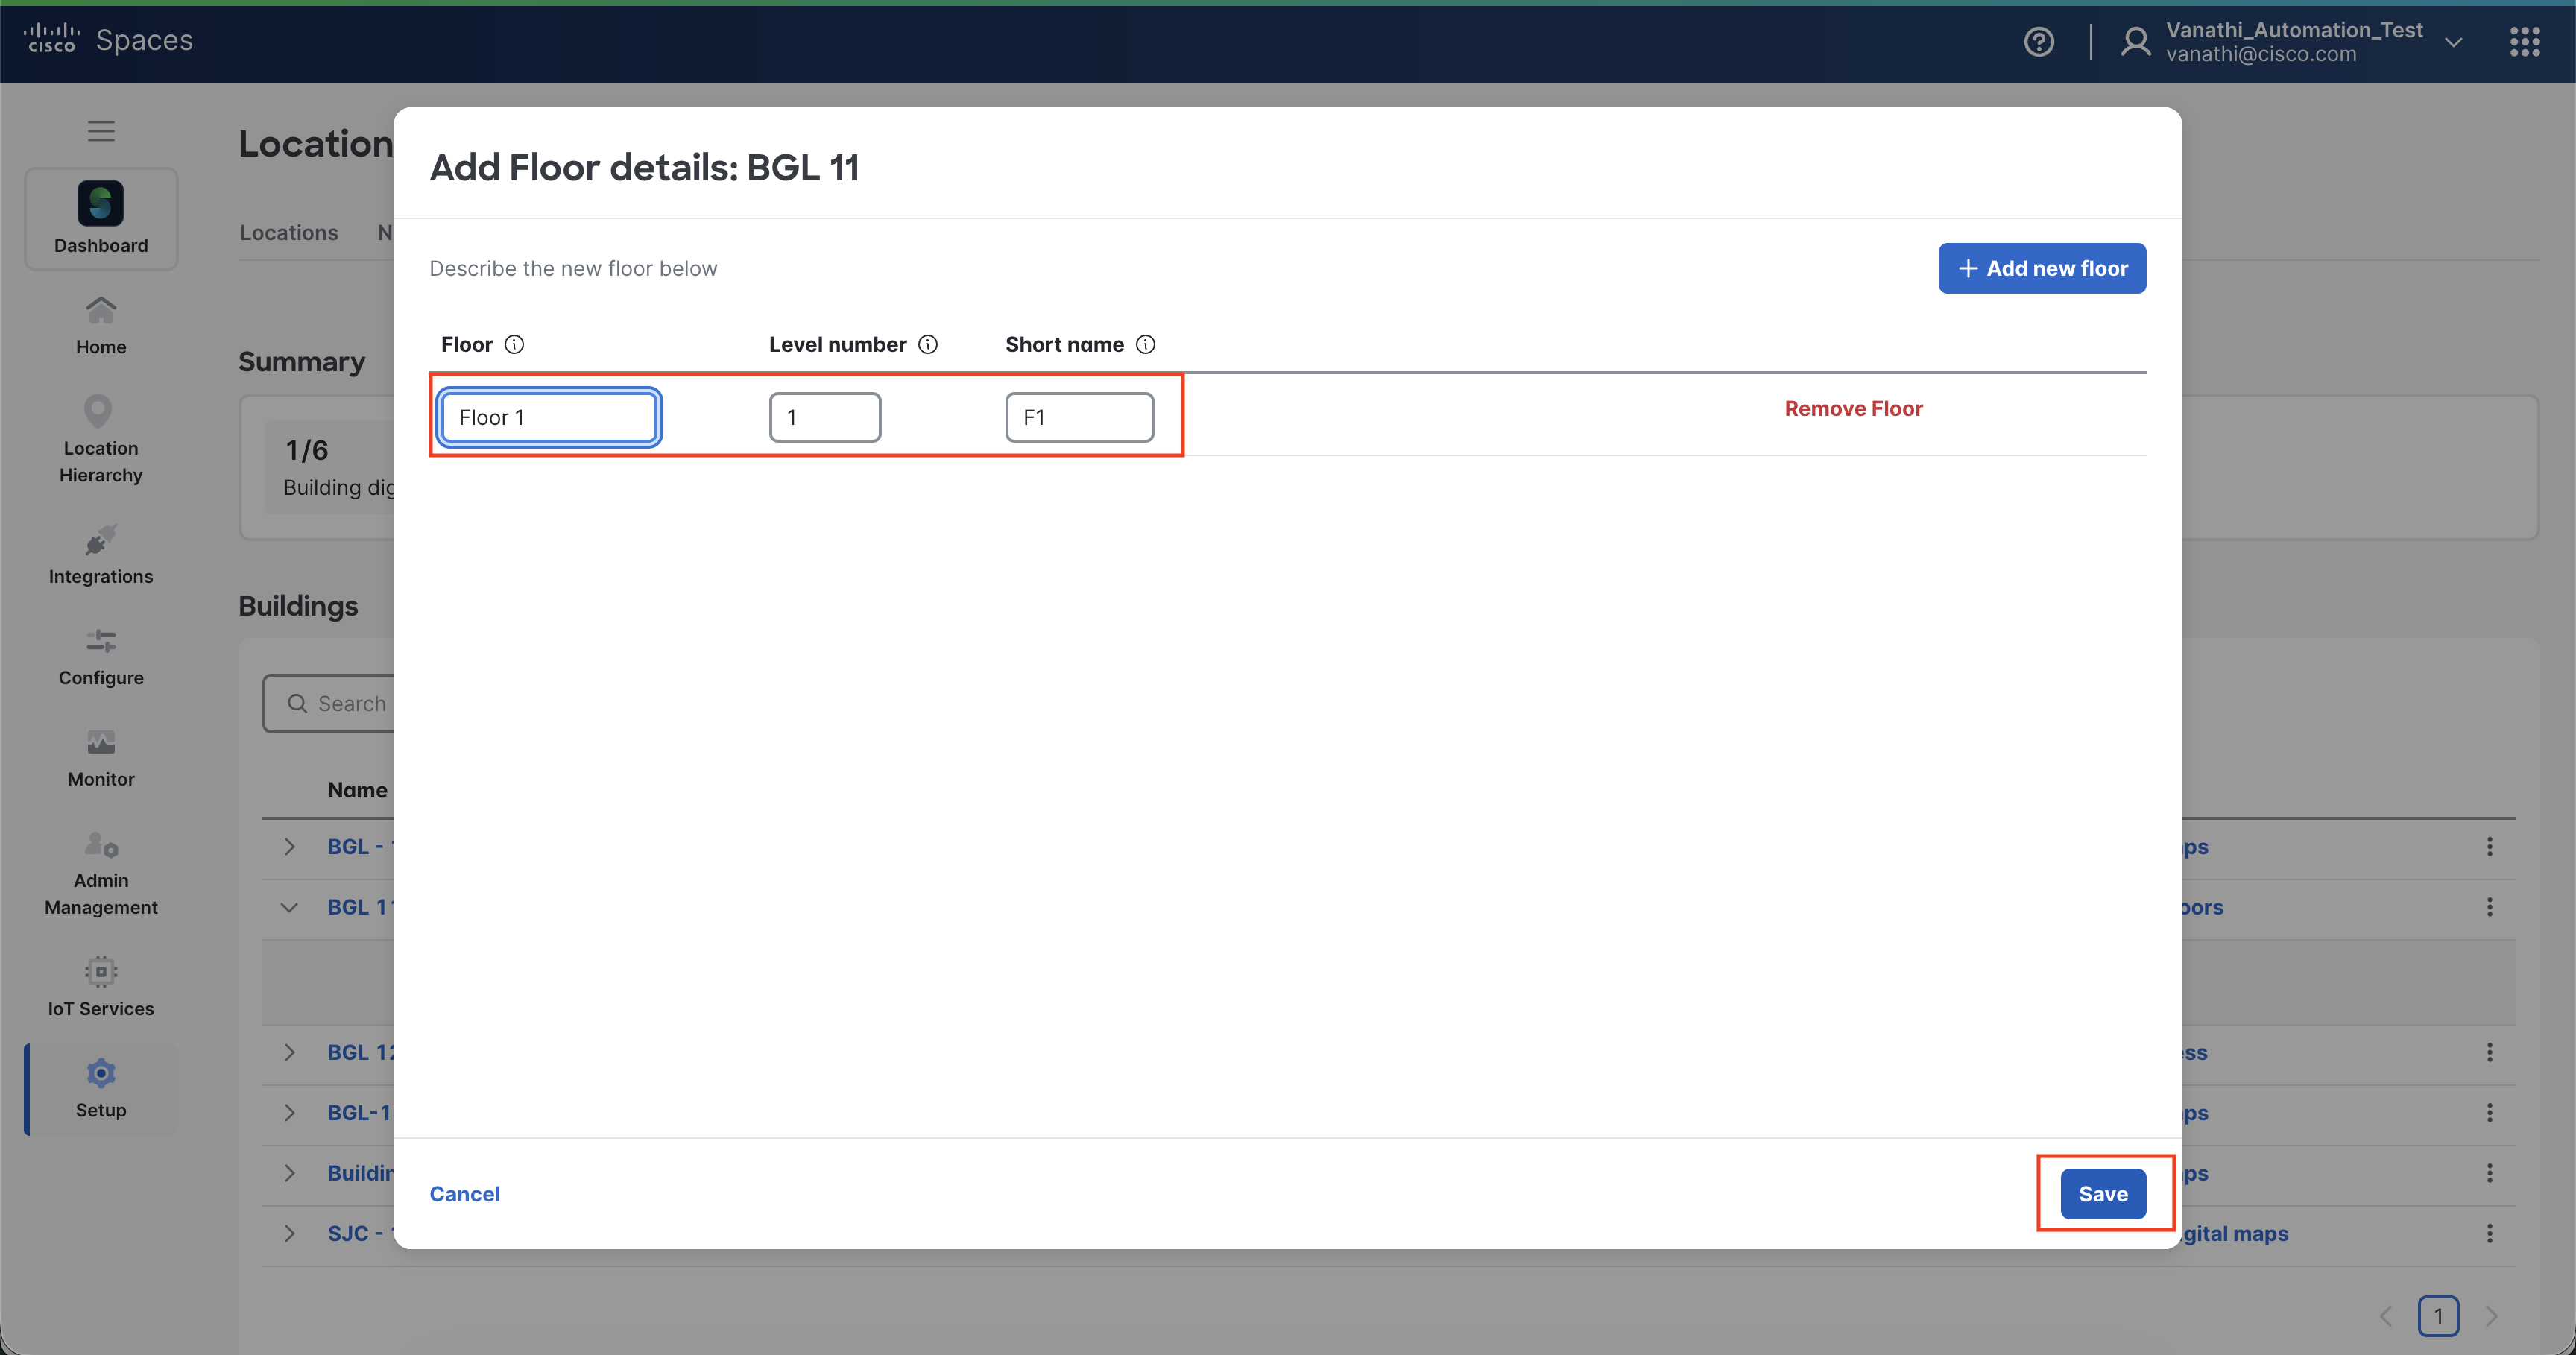Viewport: 2576px width, 1355px height.
Task: Click the Remove Floor link
Action: (1853, 409)
